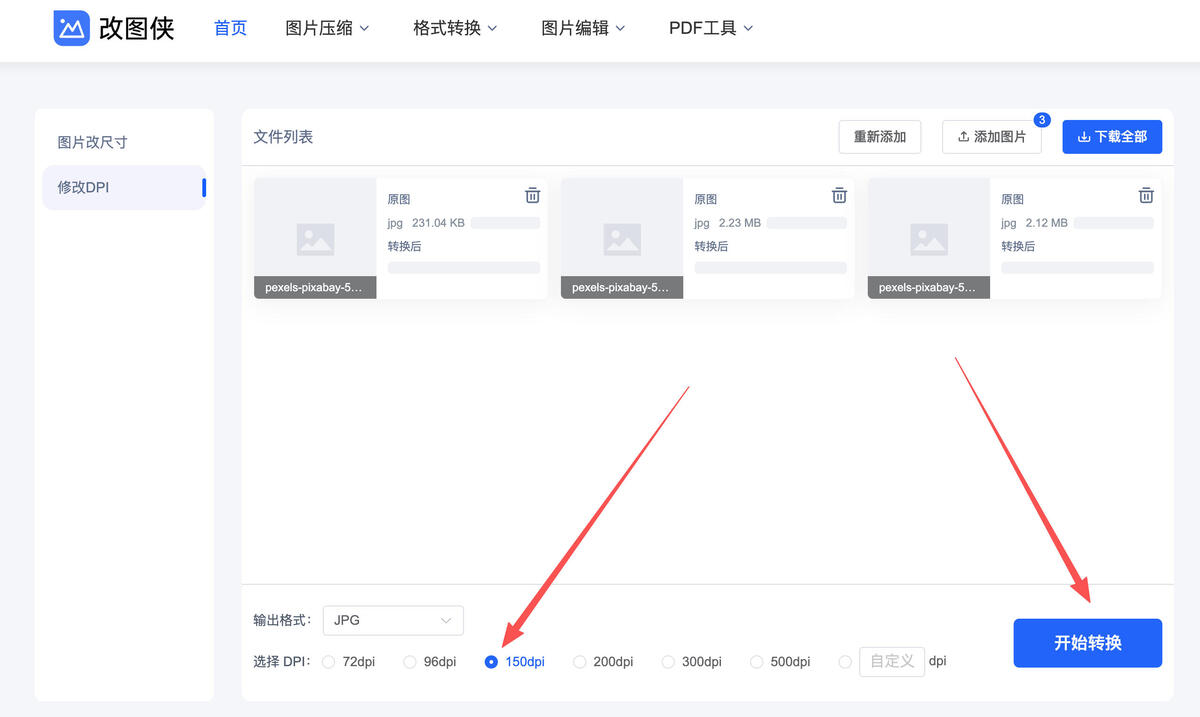Click the image placeholder icon of the first thumbnail
Screen dimensions: 1200x717
314,238
